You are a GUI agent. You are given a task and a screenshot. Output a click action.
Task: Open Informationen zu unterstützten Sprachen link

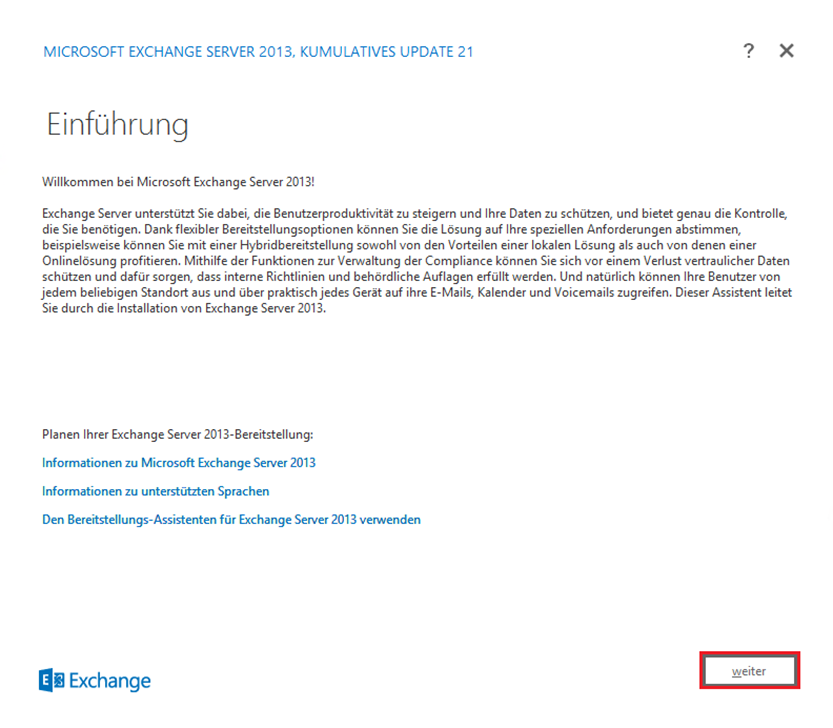point(155,491)
